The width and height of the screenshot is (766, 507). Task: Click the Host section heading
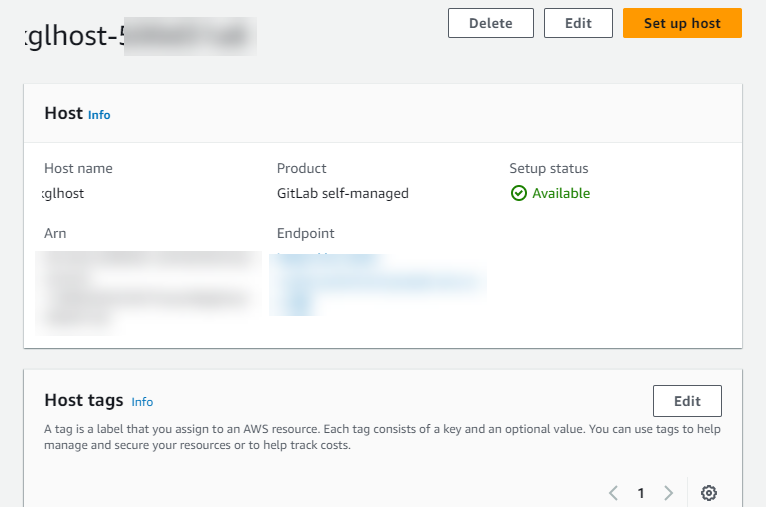63,113
